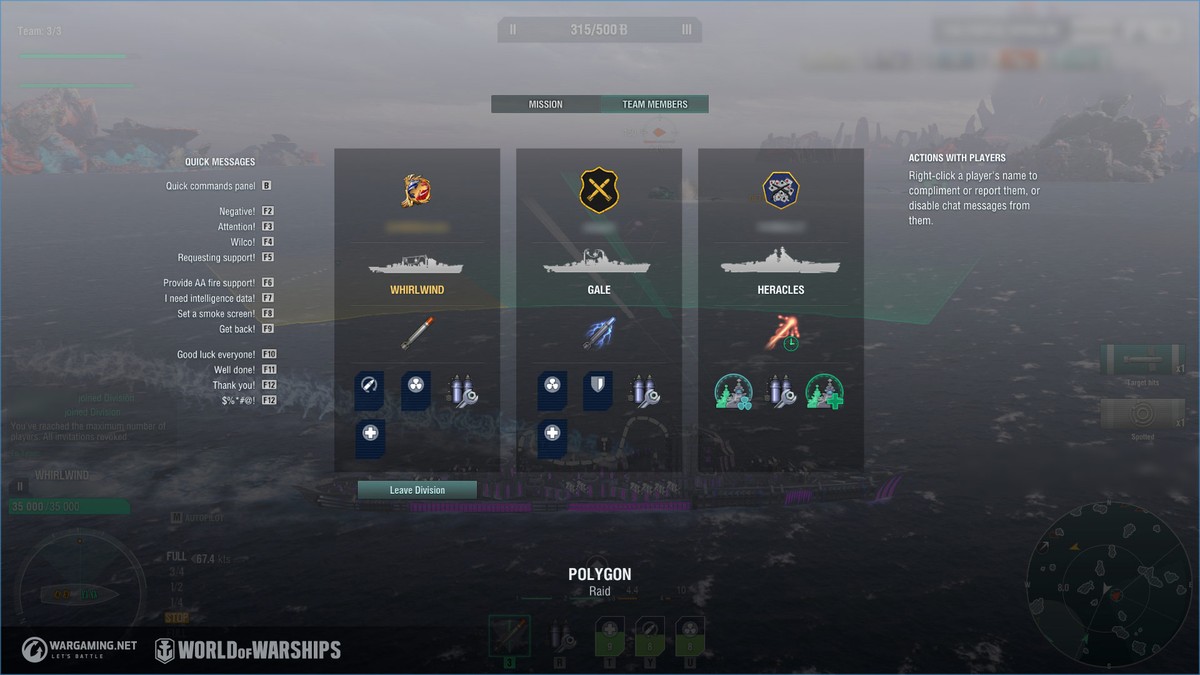
Task: Click Whirlwind's torpedo weapon icon
Action: (417, 333)
